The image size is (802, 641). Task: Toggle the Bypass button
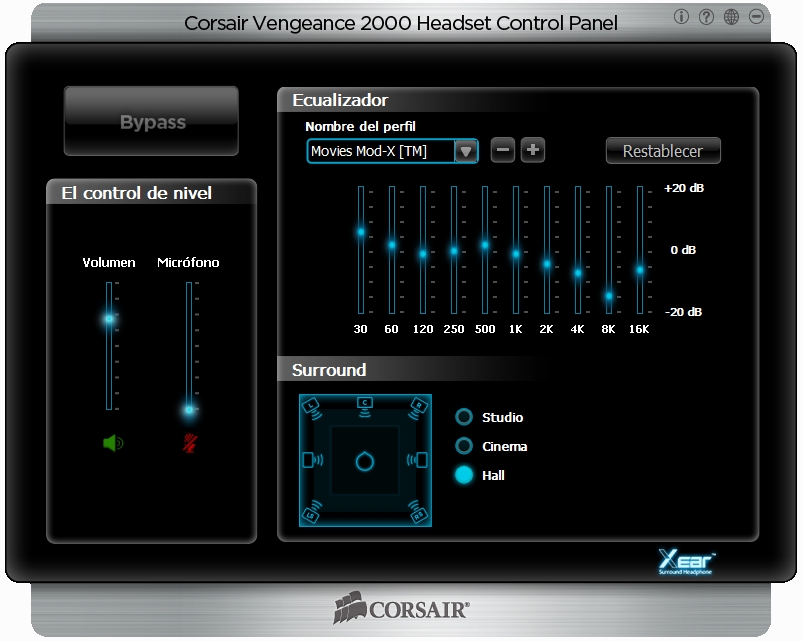(x=152, y=122)
